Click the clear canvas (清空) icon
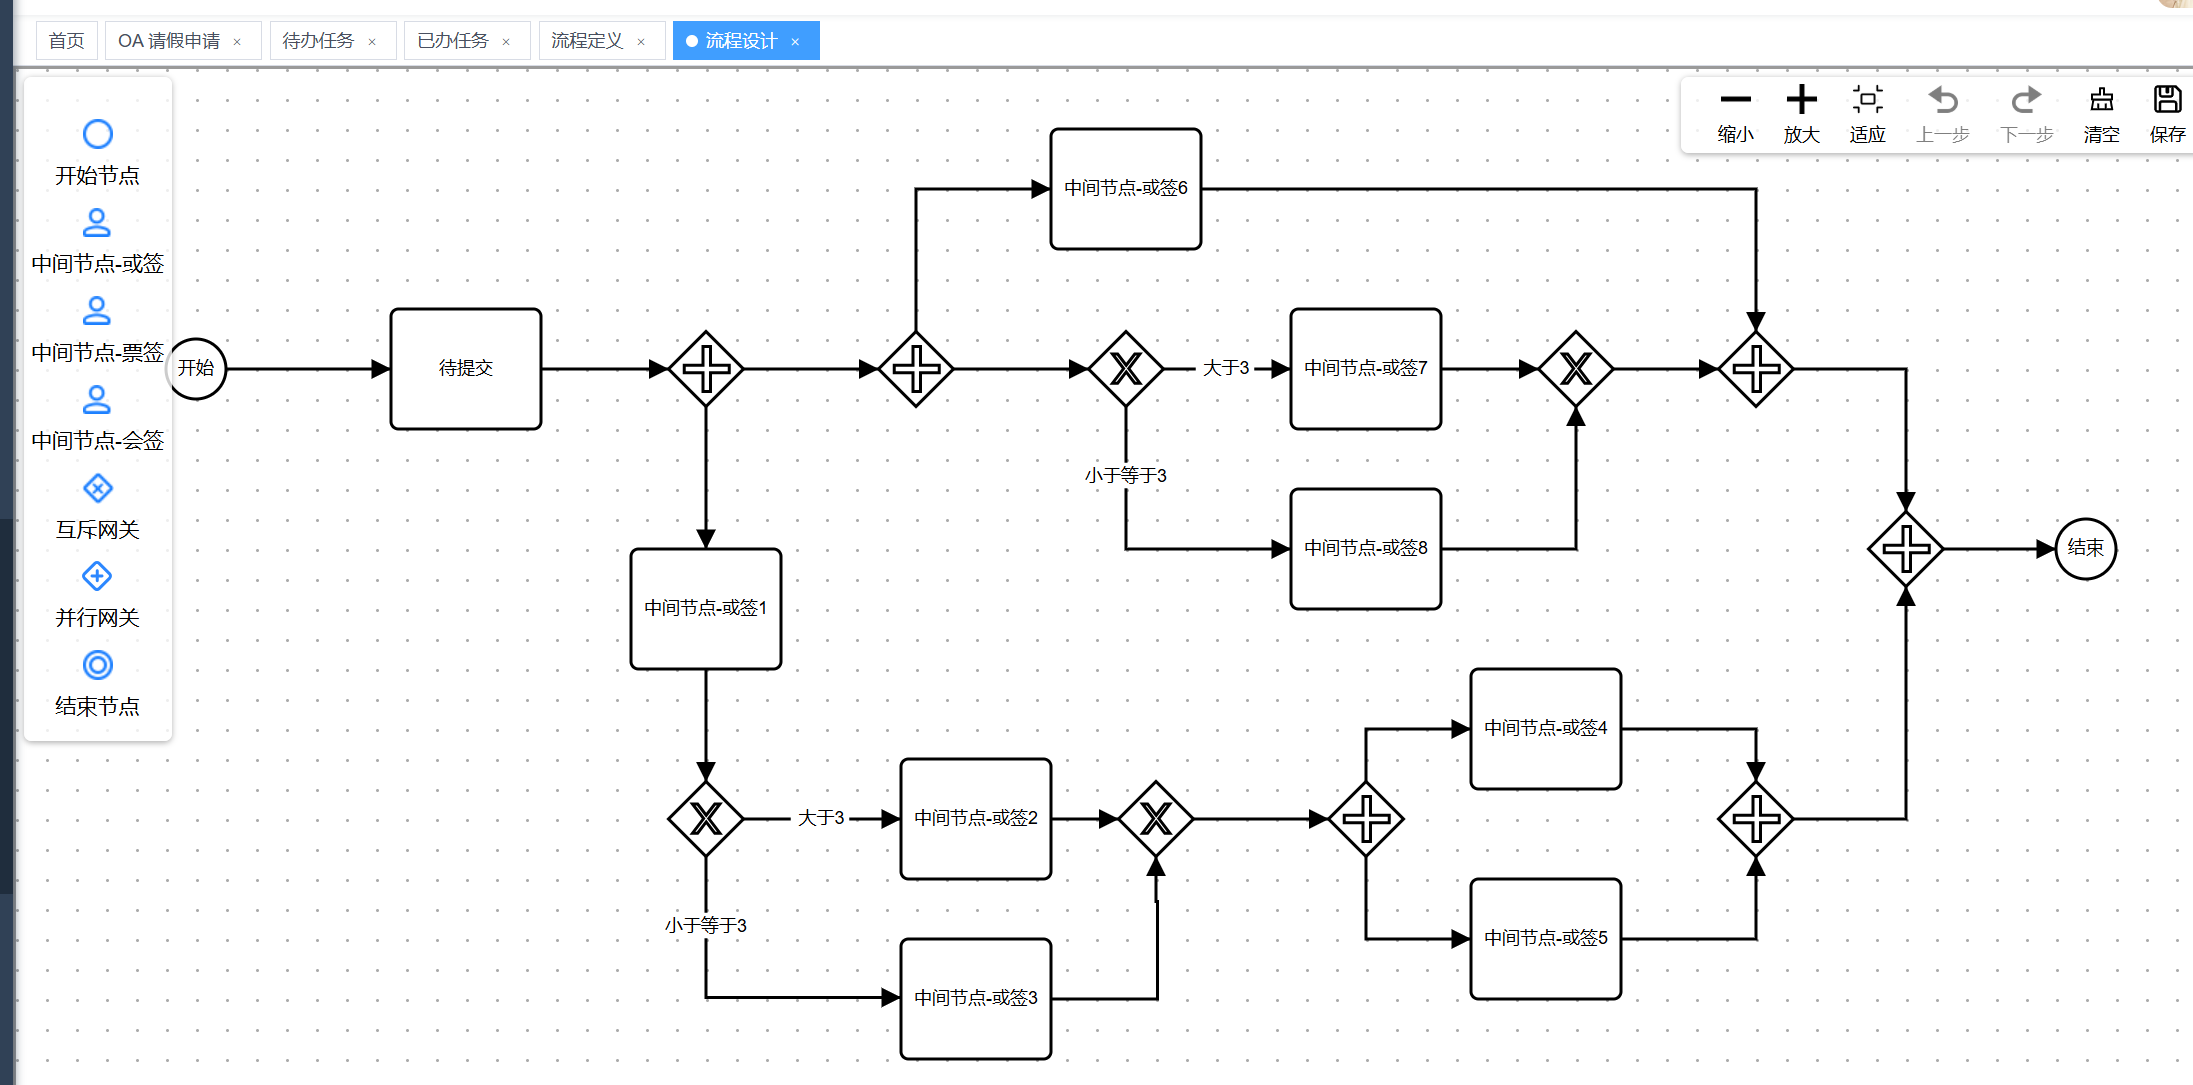Image resolution: width=2193 pixels, height=1085 pixels. (2101, 100)
